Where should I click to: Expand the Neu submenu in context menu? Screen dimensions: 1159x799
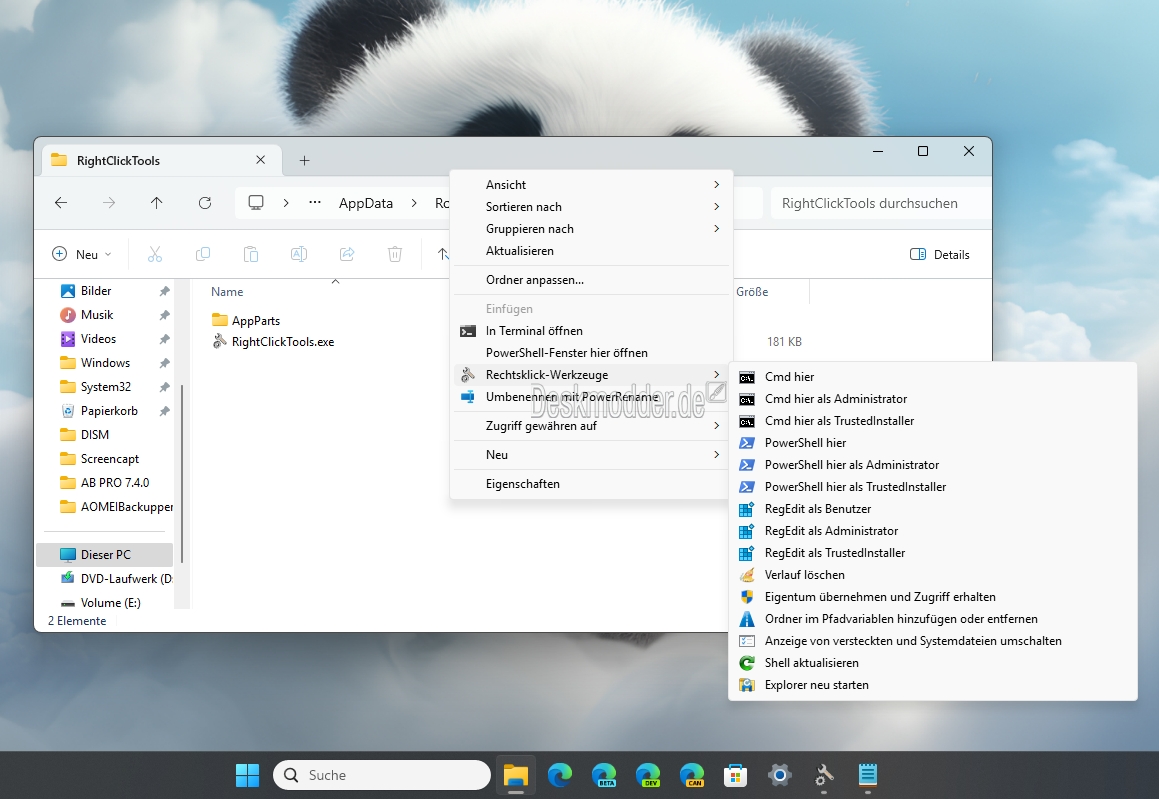pyautogui.click(x=591, y=455)
